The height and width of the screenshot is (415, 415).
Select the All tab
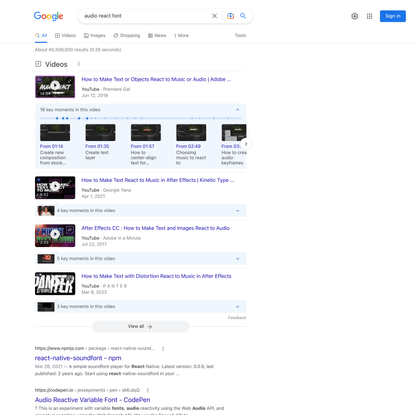click(x=41, y=35)
